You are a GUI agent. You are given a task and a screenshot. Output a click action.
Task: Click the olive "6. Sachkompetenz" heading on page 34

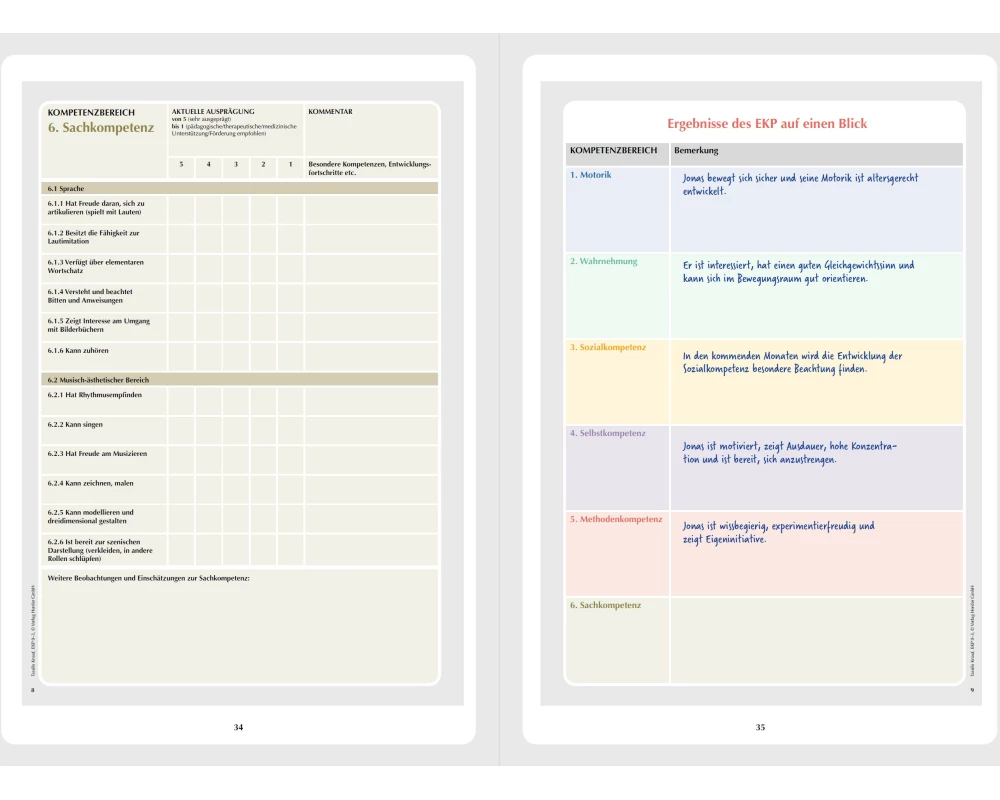(x=101, y=128)
